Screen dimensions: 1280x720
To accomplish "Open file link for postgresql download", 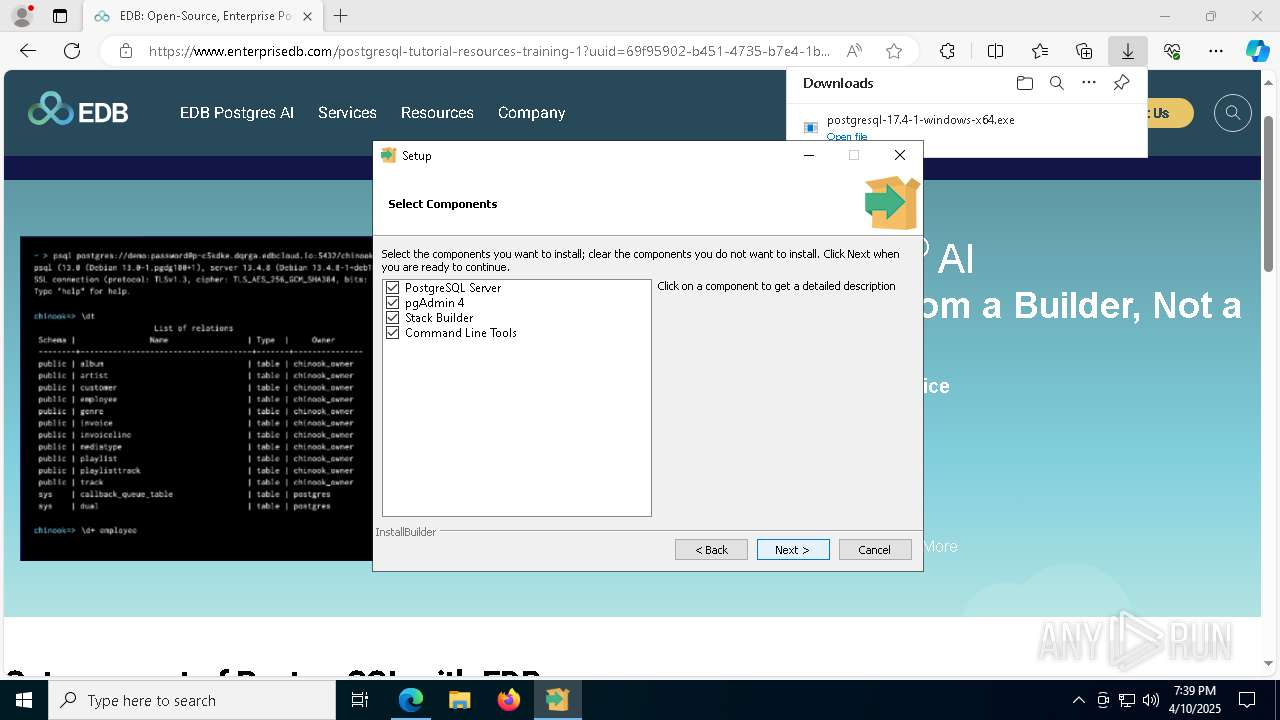I will click(847, 137).
